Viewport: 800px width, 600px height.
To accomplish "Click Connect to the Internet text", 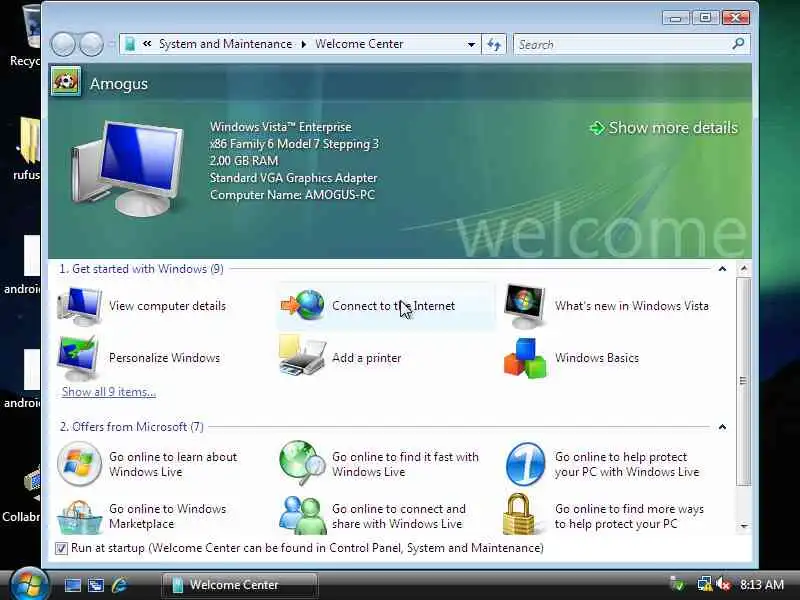I will point(393,306).
